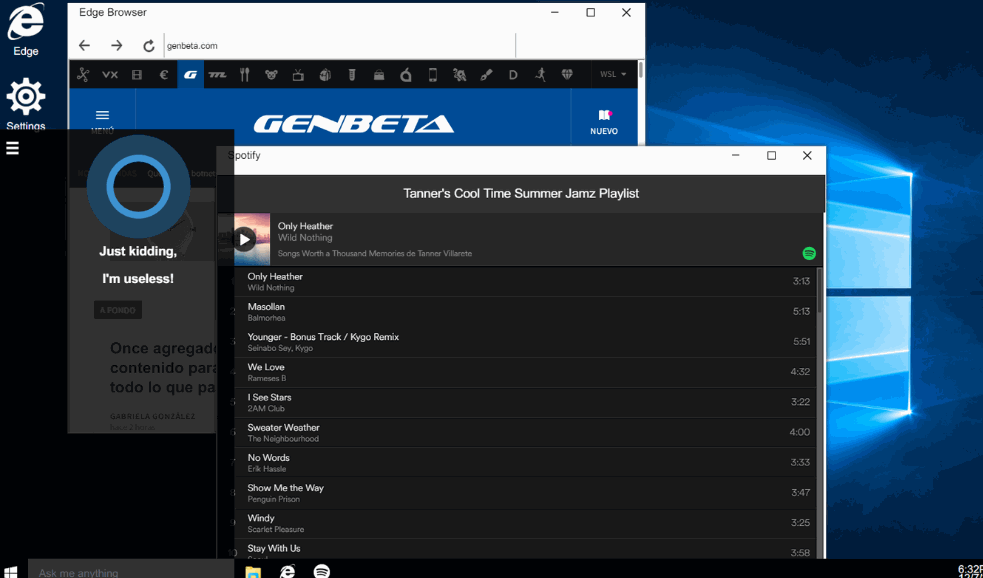Minimize the Edge Browser window
Viewport: 983px width, 578px height.
[554, 12]
